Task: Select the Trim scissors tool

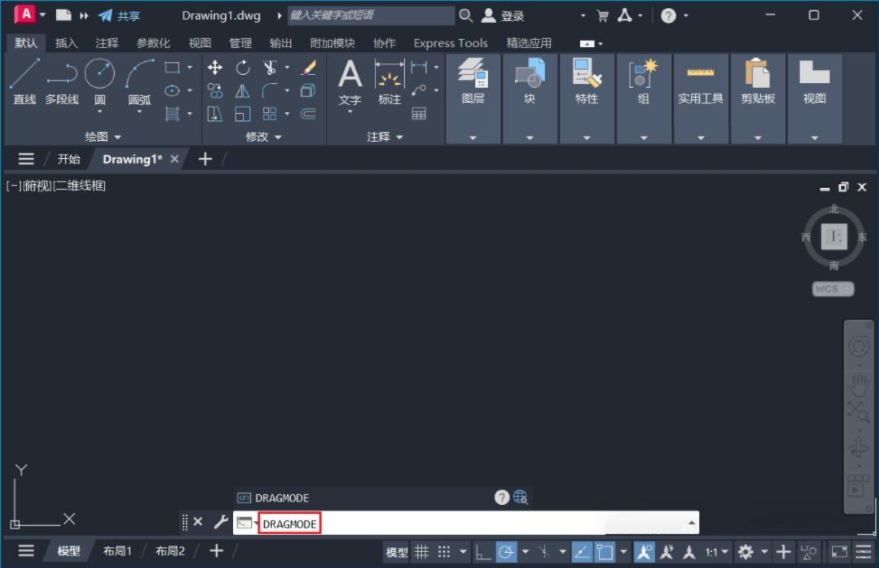Action: click(x=270, y=68)
